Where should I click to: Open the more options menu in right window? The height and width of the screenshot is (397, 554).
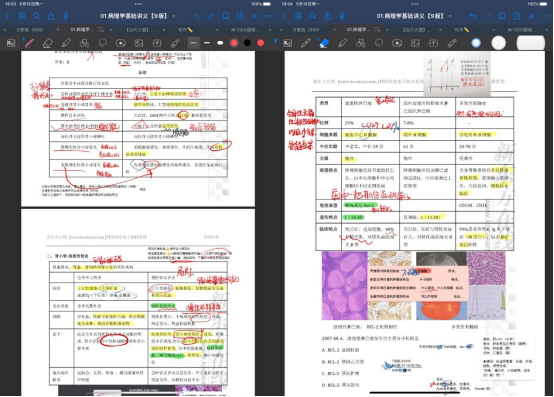(546, 16)
